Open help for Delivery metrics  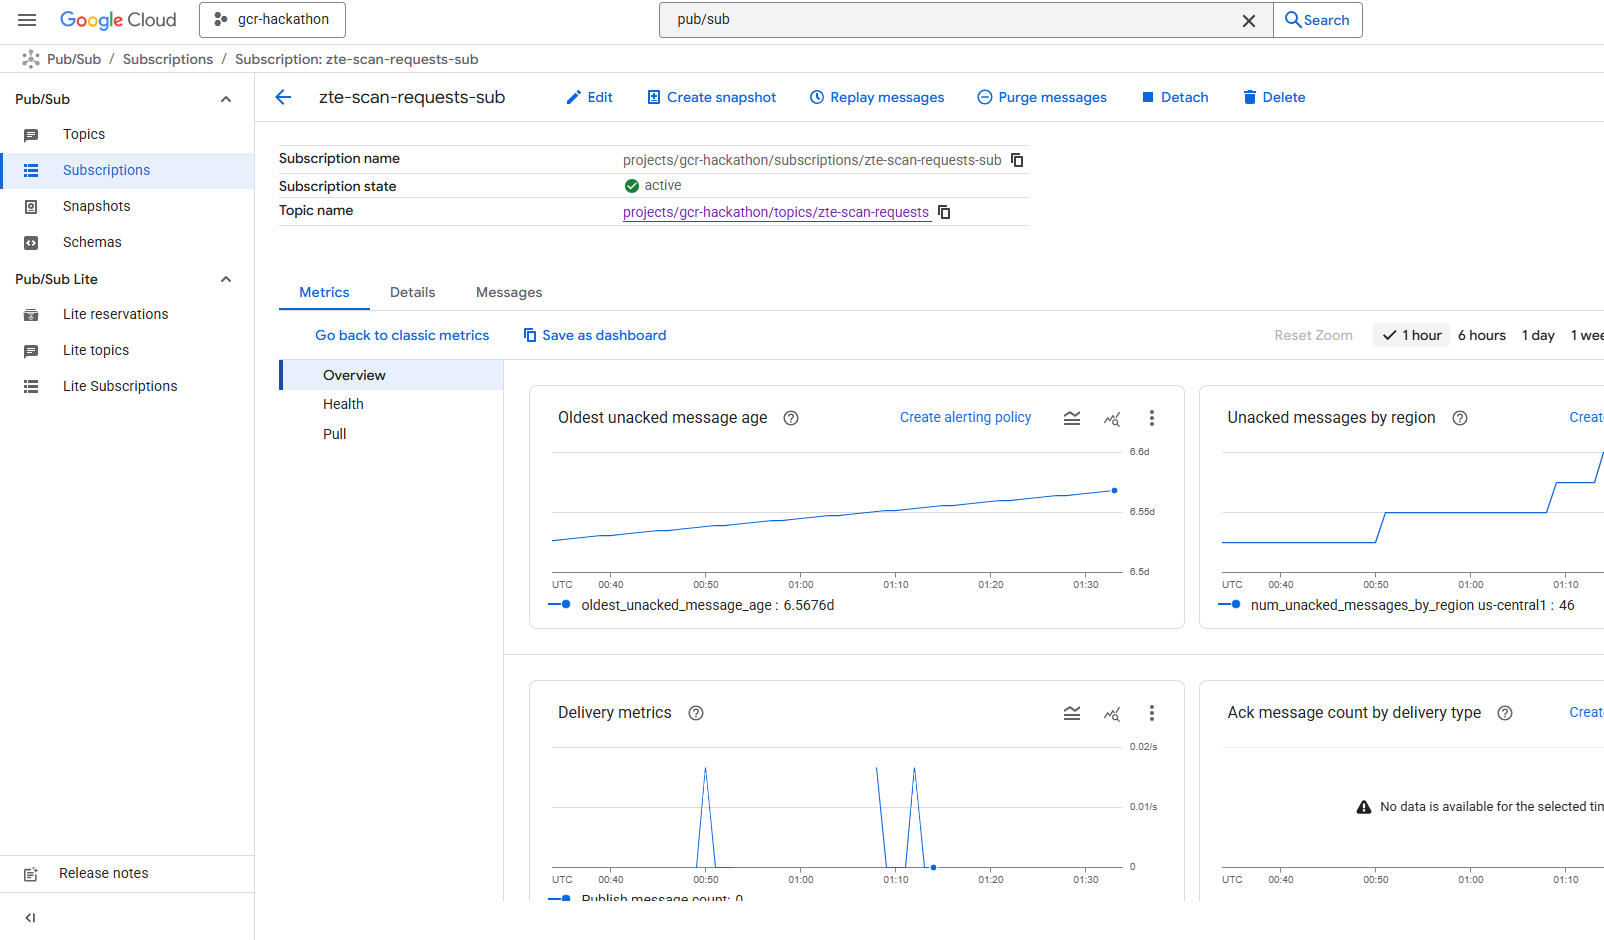point(696,713)
